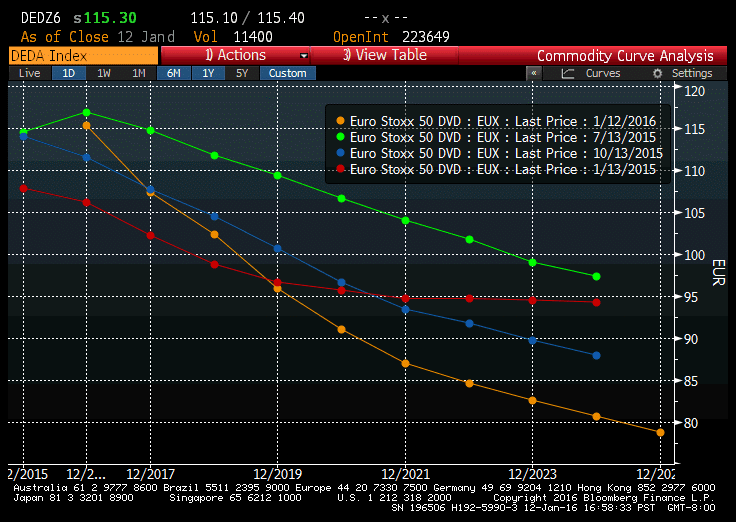The height and width of the screenshot is (522, 736).
Task: Click the orange 1/12/2016 legend dot
Action: [x=340, y=121]
